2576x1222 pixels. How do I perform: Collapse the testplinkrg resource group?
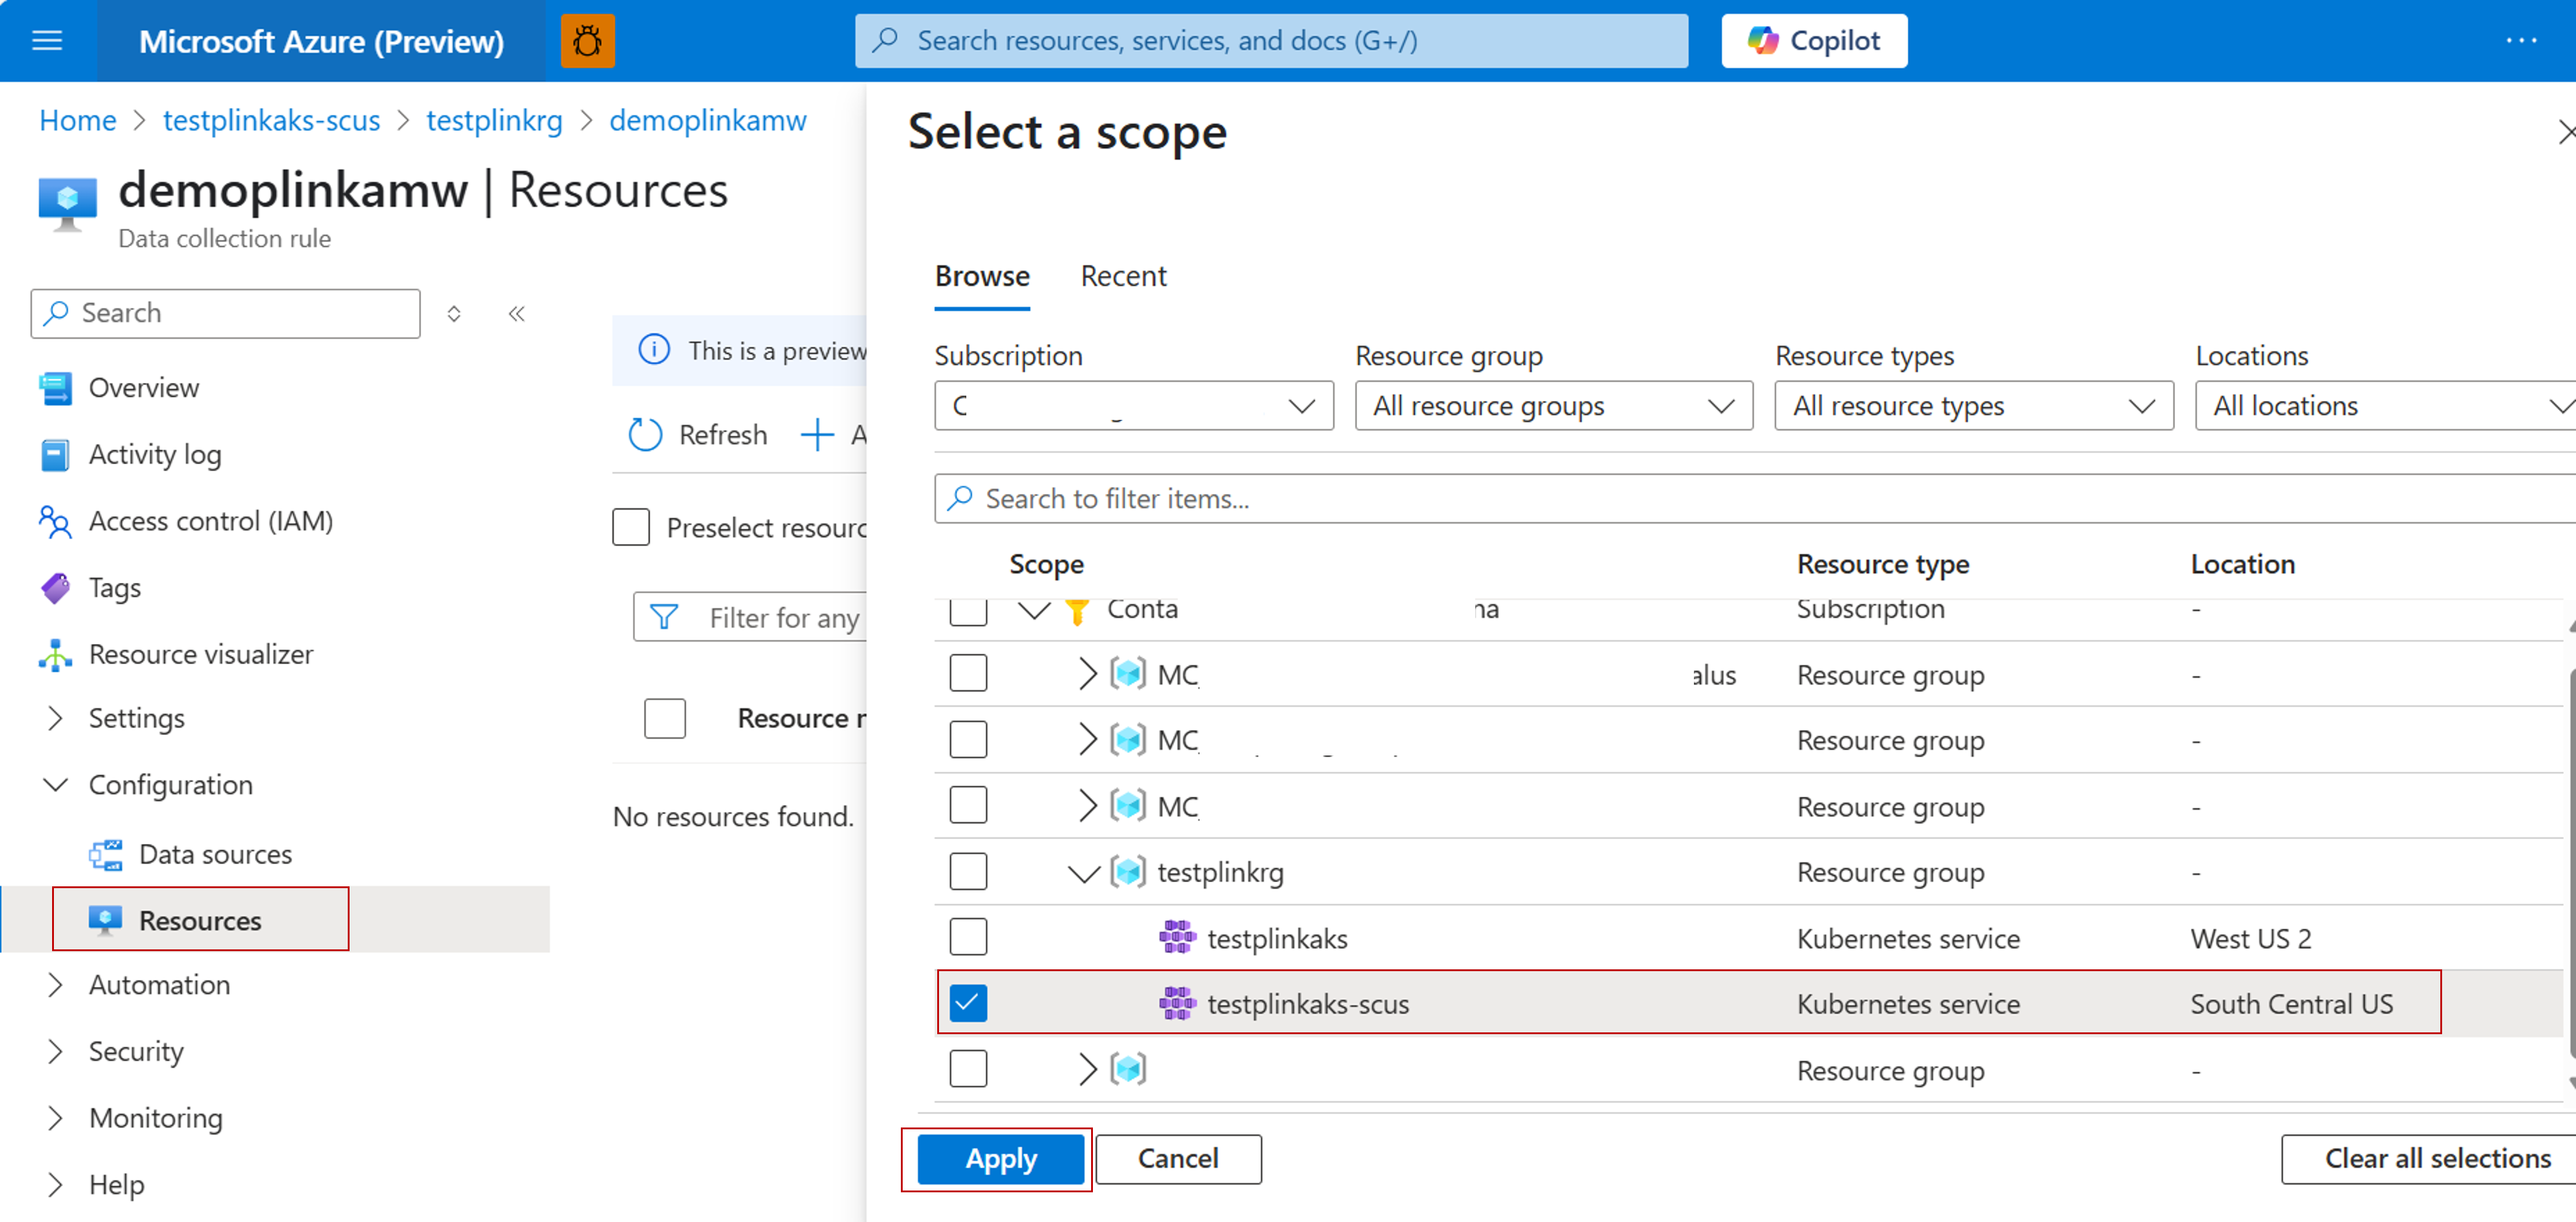tap(1083, 873)
